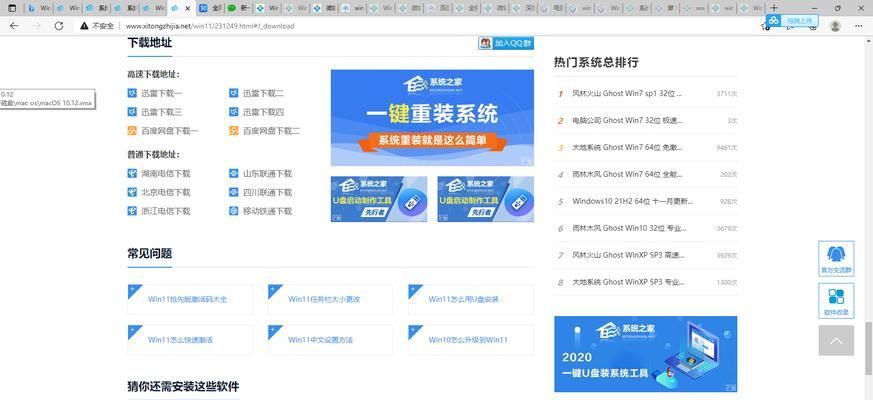This screenshot has width=873, height=400.
Task: Click the 3711次 download count text
Action: tap(727, 94)
